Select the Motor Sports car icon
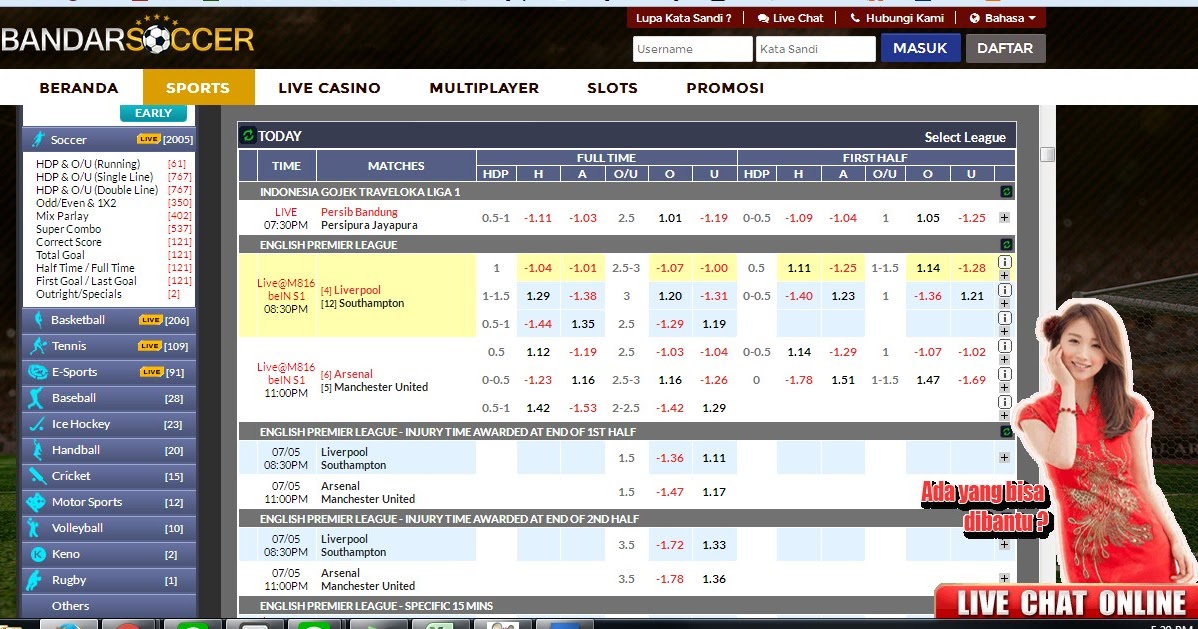Viewport: 1198px width, 629px height. (36, 502)
